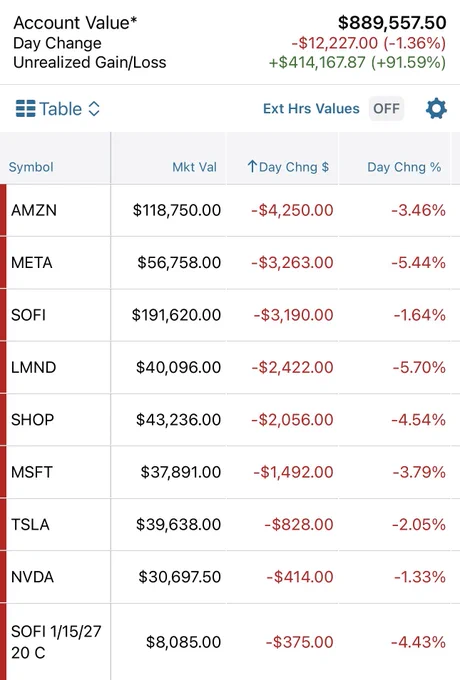Screen dimensions: 460x680
Task: Open the settings gear icon
Action: point(436,108)
